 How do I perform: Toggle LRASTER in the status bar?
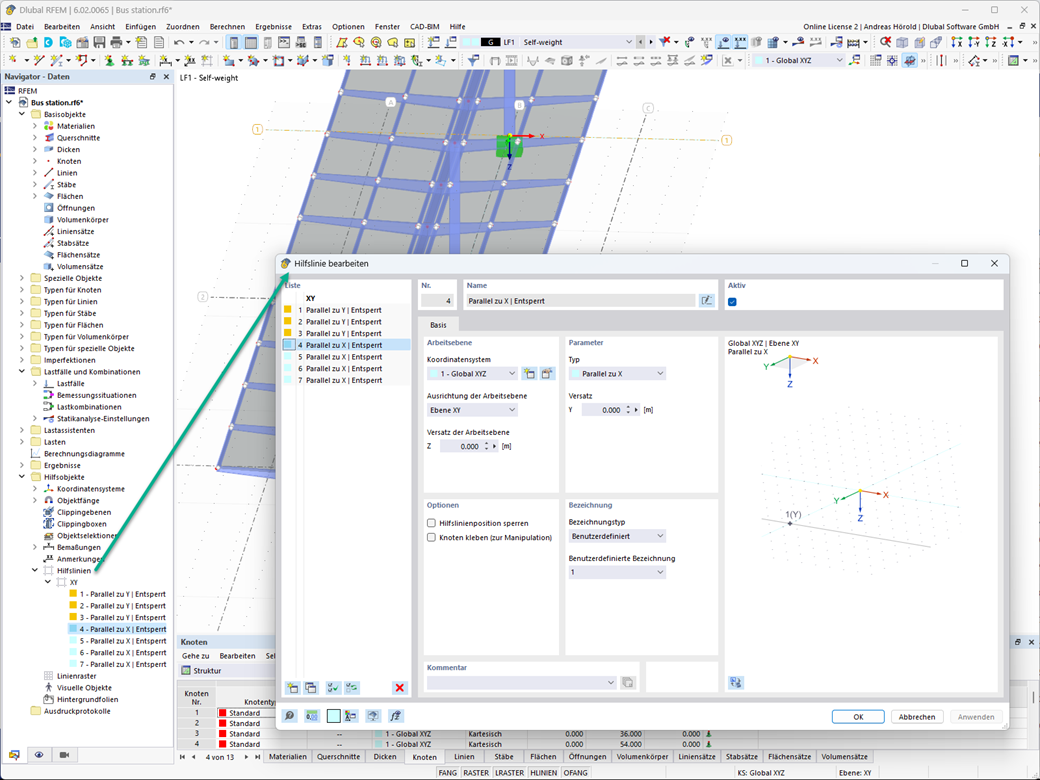pos(509,773)
